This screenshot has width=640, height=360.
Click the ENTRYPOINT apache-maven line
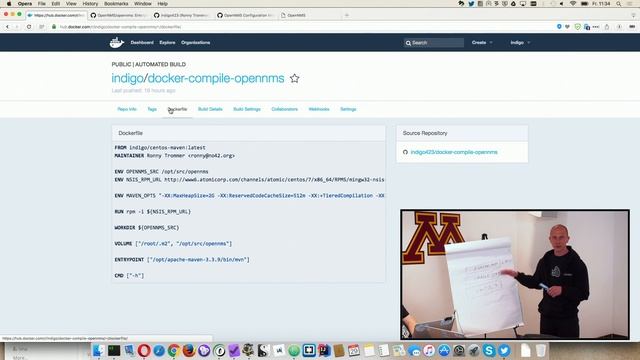[182, 260]
